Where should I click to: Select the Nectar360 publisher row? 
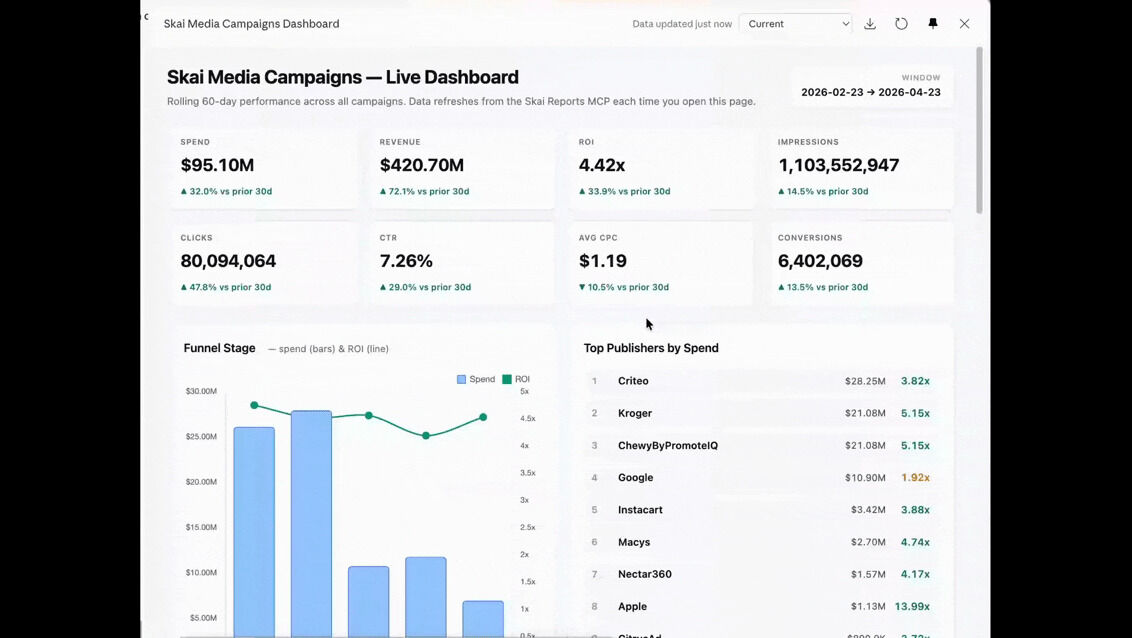(761, 574)
